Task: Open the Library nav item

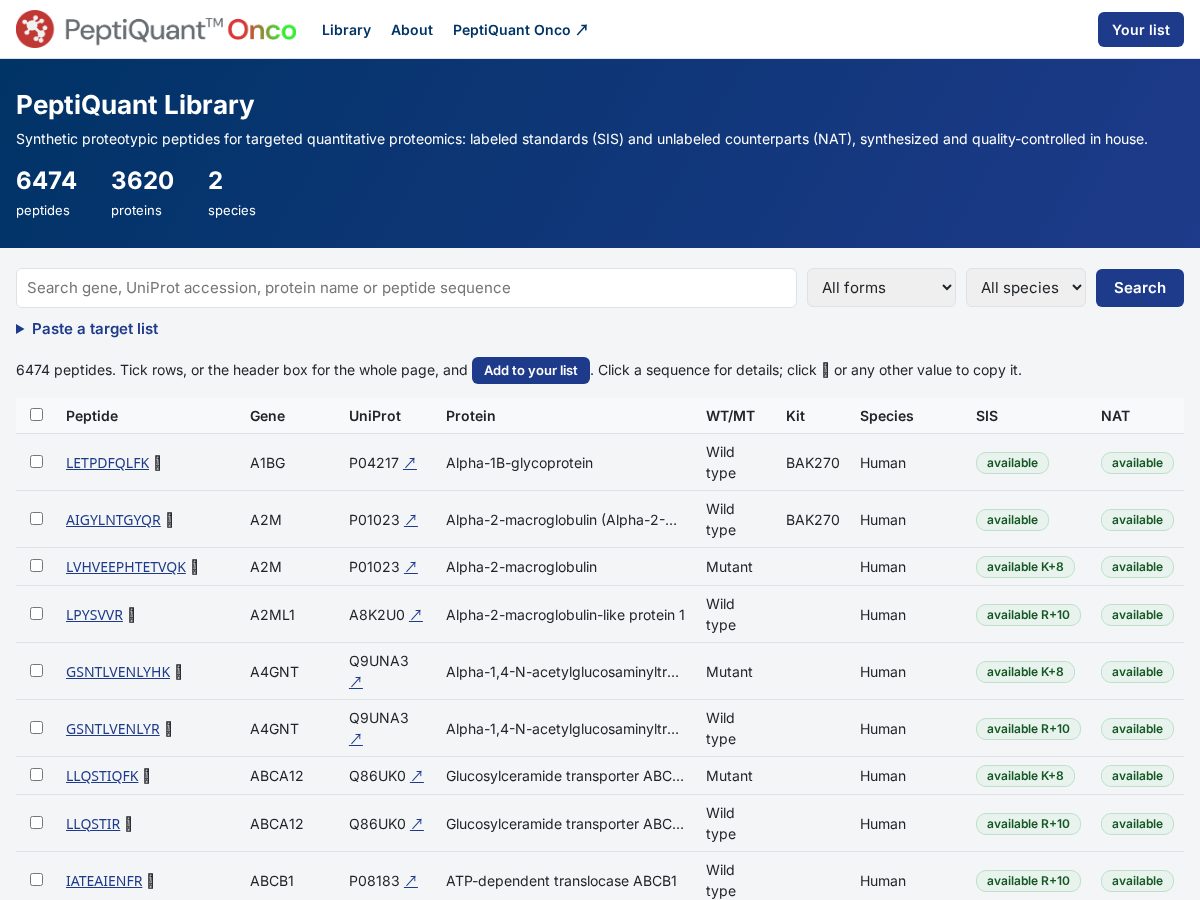Action: pos(346,30)
